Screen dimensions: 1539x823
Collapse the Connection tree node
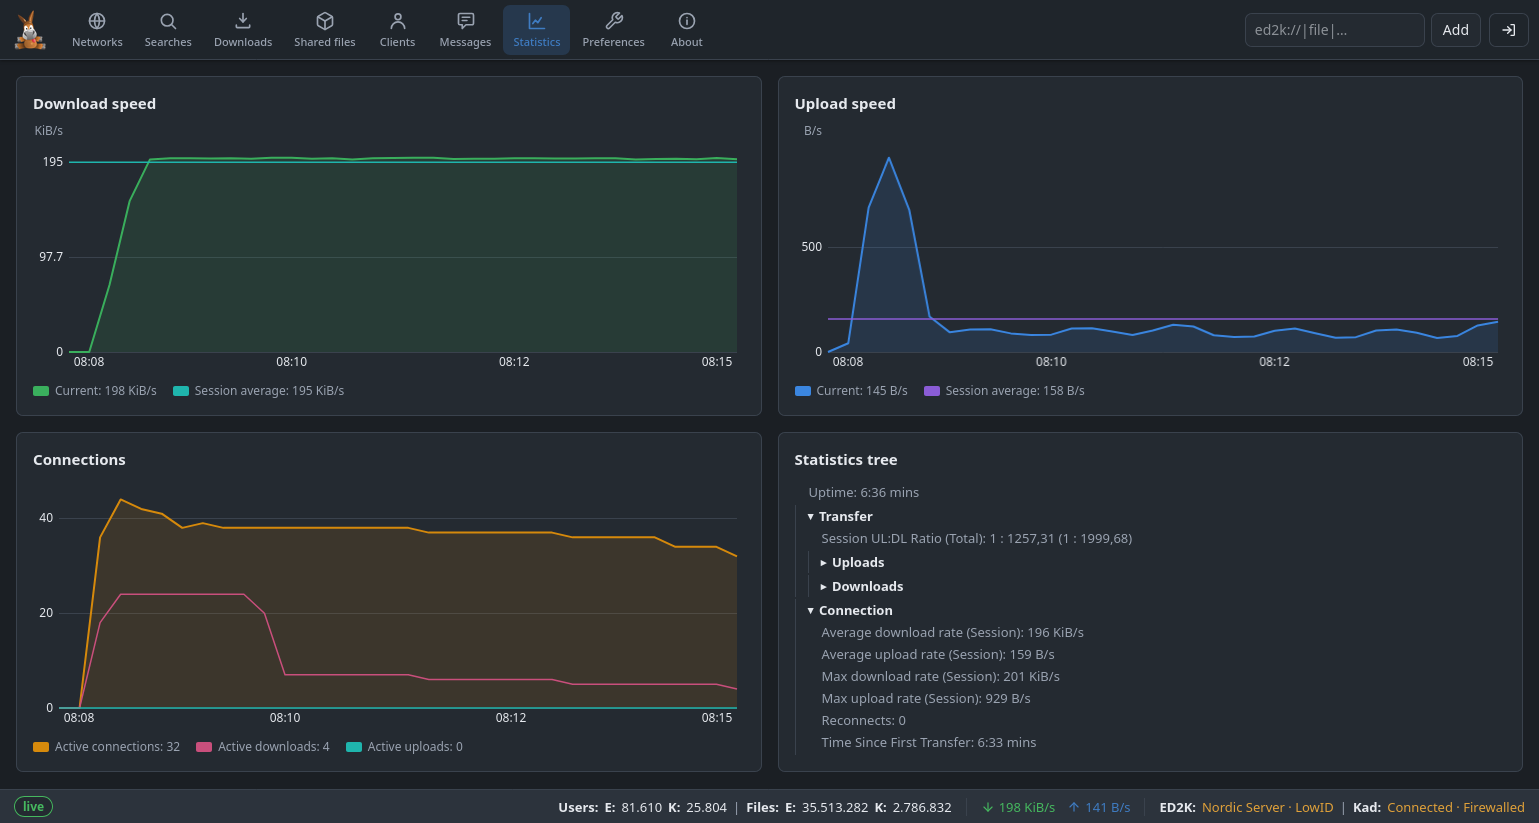810,611
